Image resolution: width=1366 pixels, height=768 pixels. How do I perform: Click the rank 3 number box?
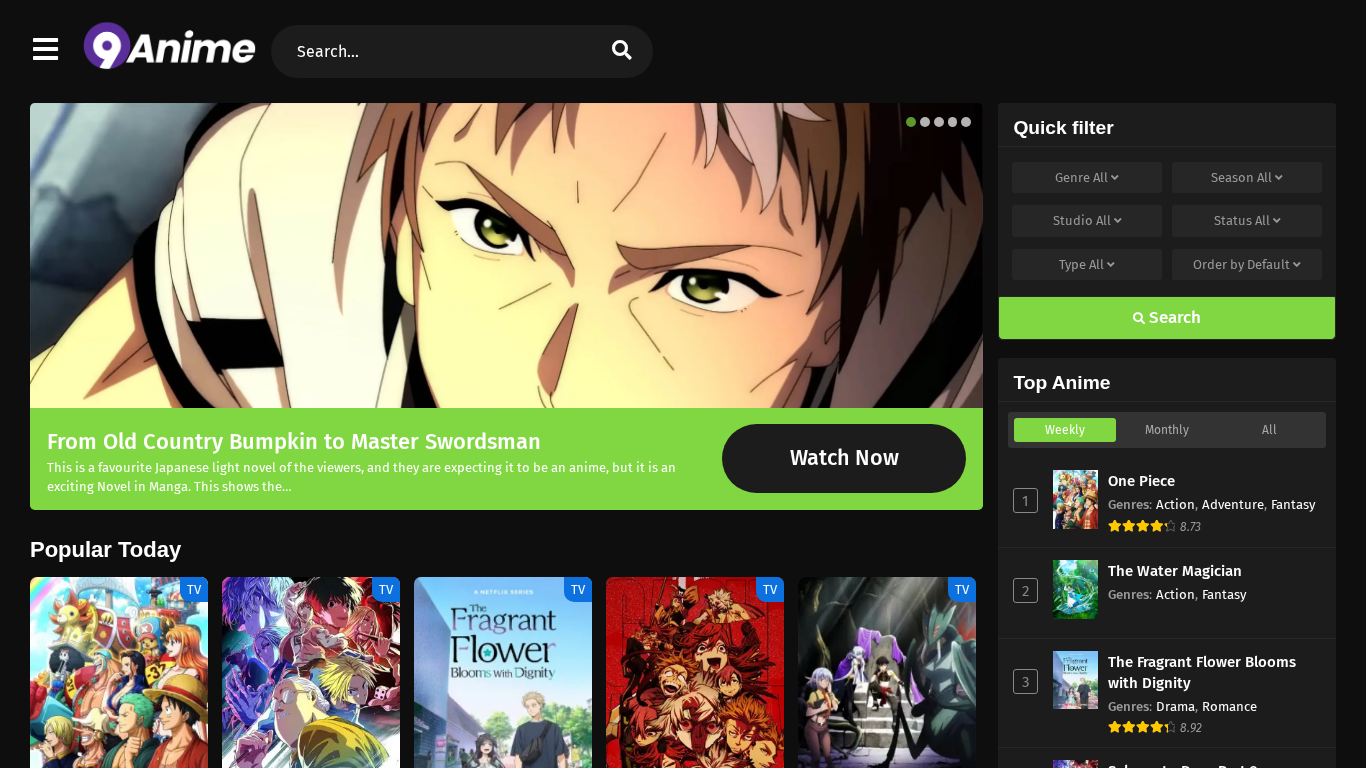pyautogui.click(x=1025, y=682)
